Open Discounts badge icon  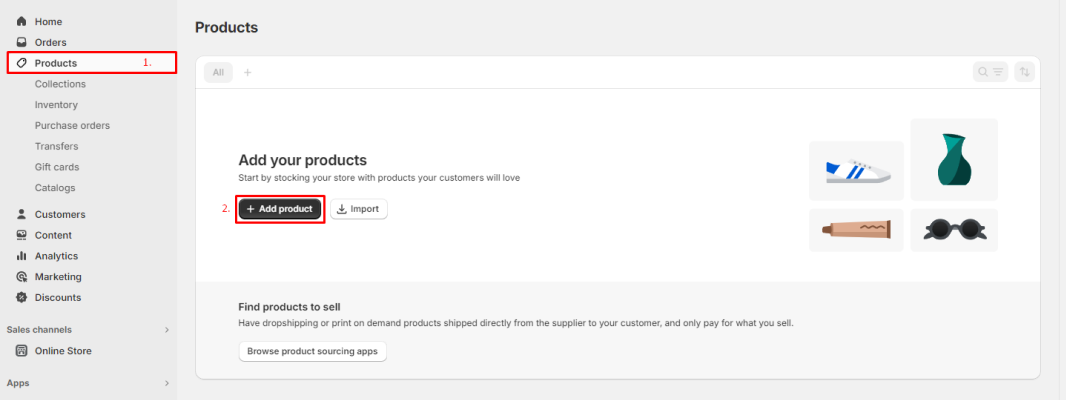(x=21, y=297)
